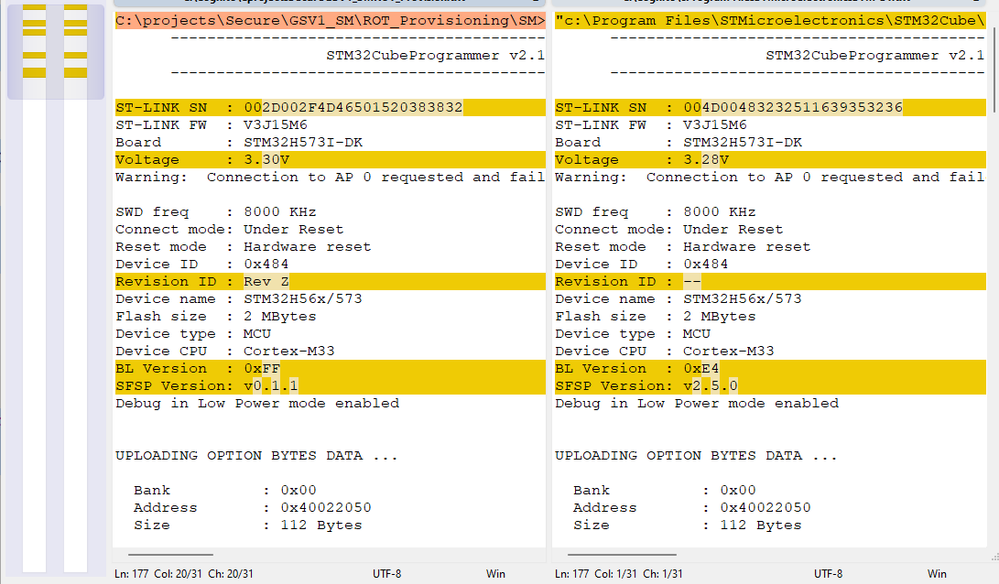999x584 pixels.
Task: Click the right pane path line c:\Program Files\STMicroelectronics
Action: [770, 21]
